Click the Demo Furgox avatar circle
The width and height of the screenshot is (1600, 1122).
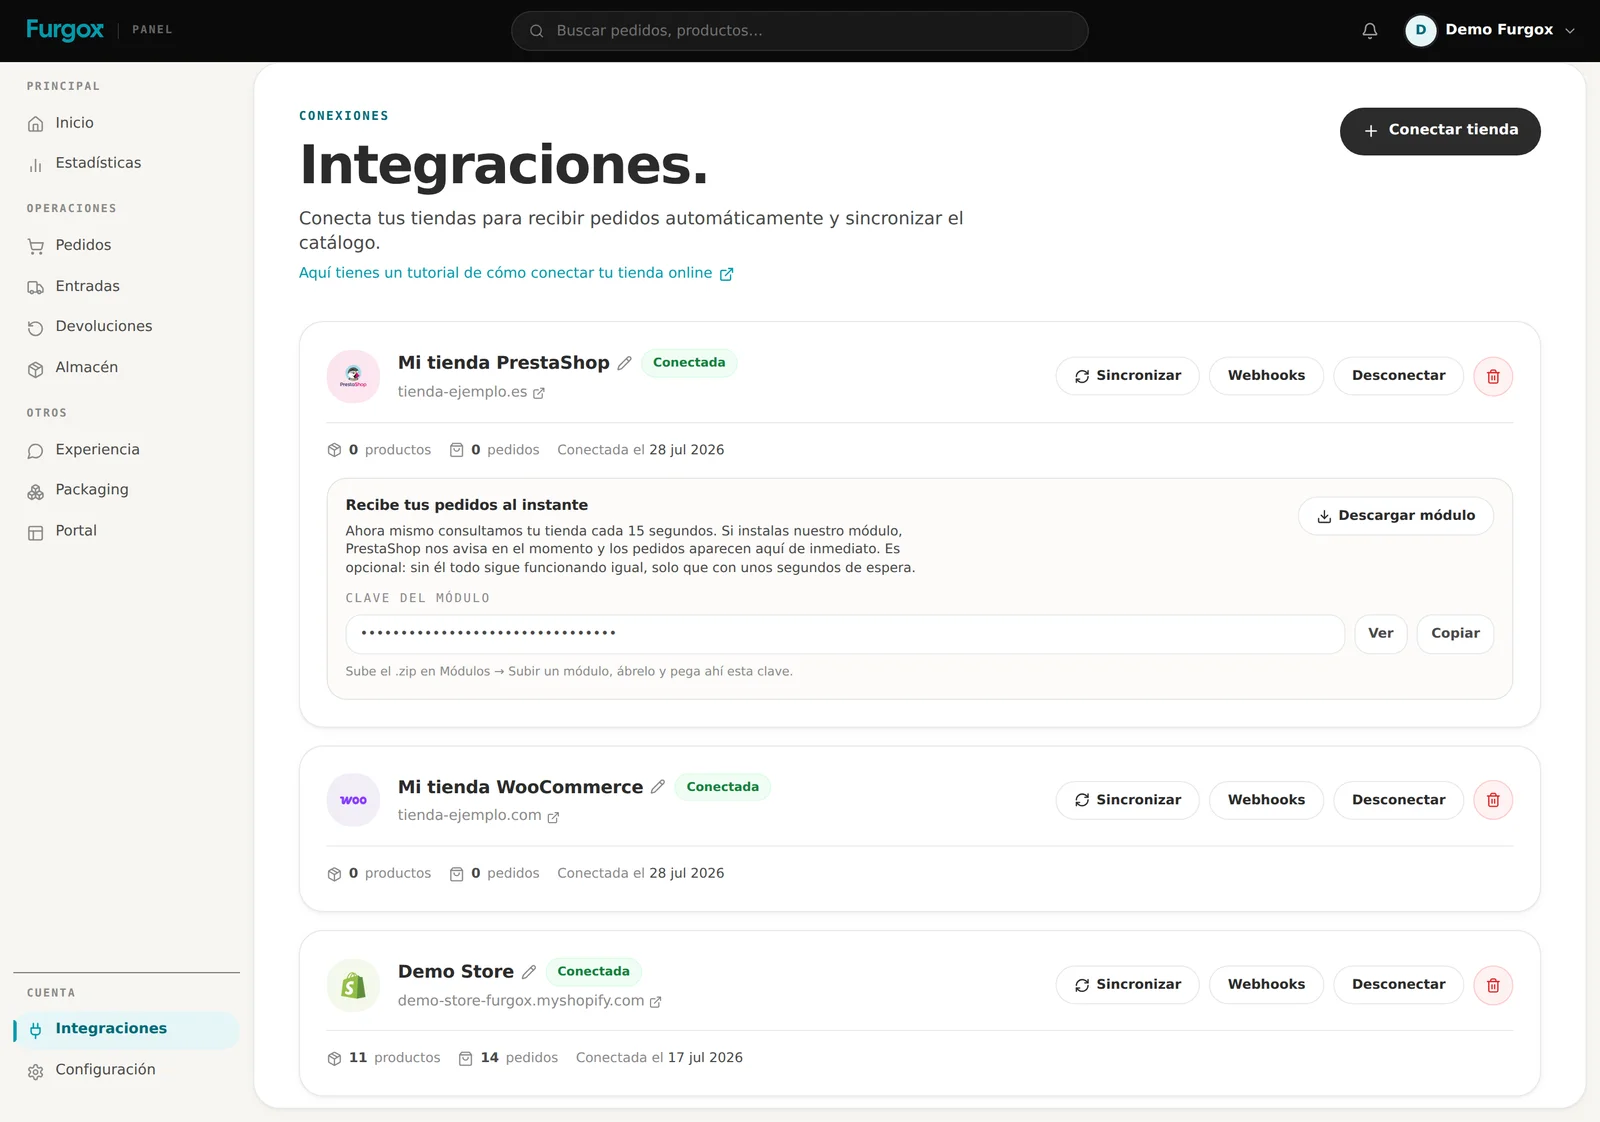[1420, 31]
